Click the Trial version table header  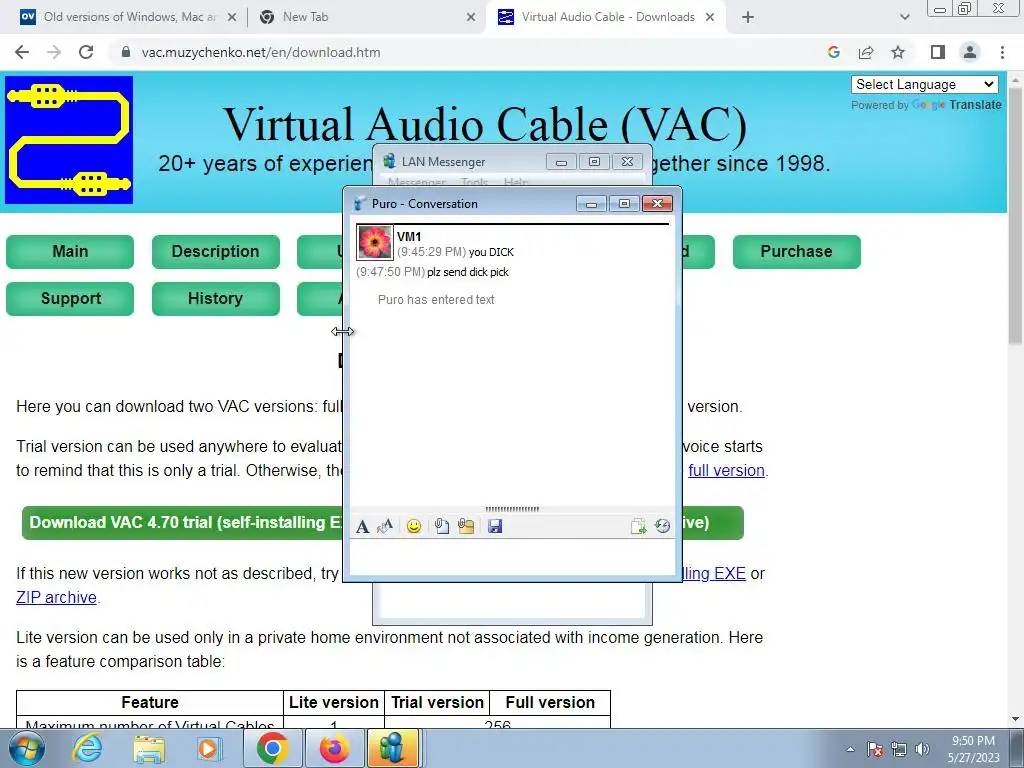click(x=437, y=702)
